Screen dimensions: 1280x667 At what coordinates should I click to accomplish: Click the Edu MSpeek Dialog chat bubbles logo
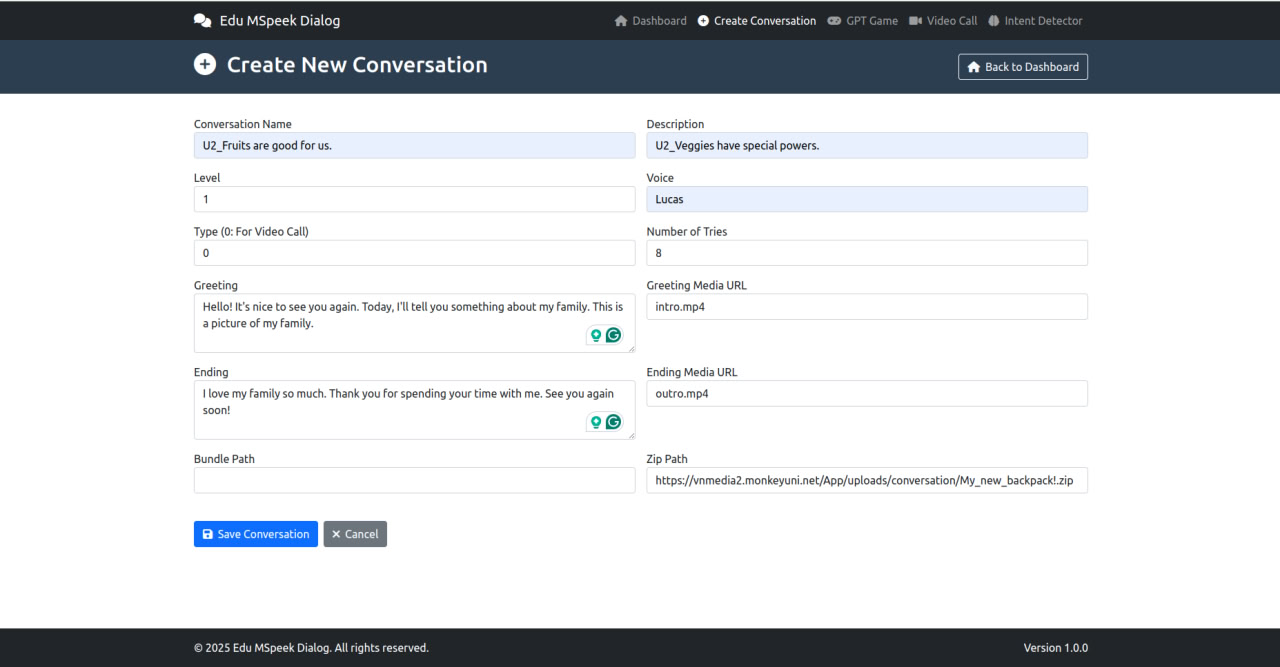pos(202,20)
